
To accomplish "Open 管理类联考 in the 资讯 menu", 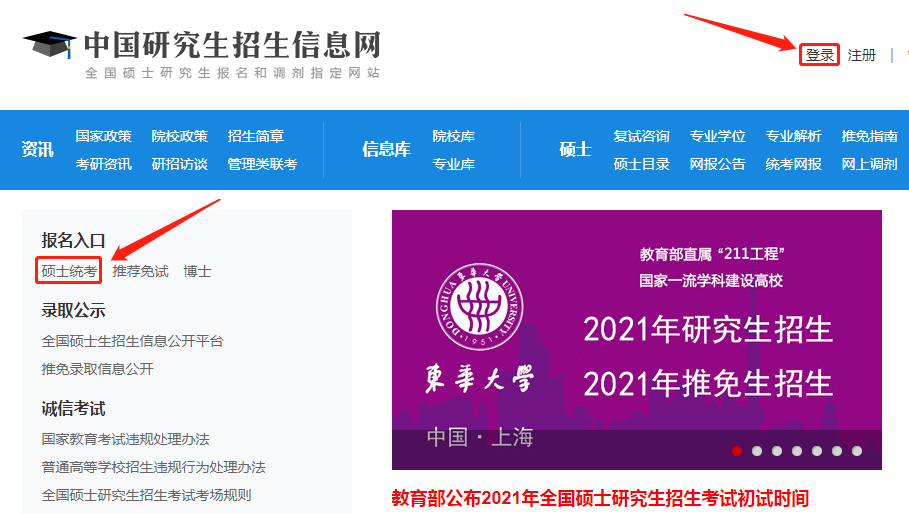I will (x=262, y=164).
